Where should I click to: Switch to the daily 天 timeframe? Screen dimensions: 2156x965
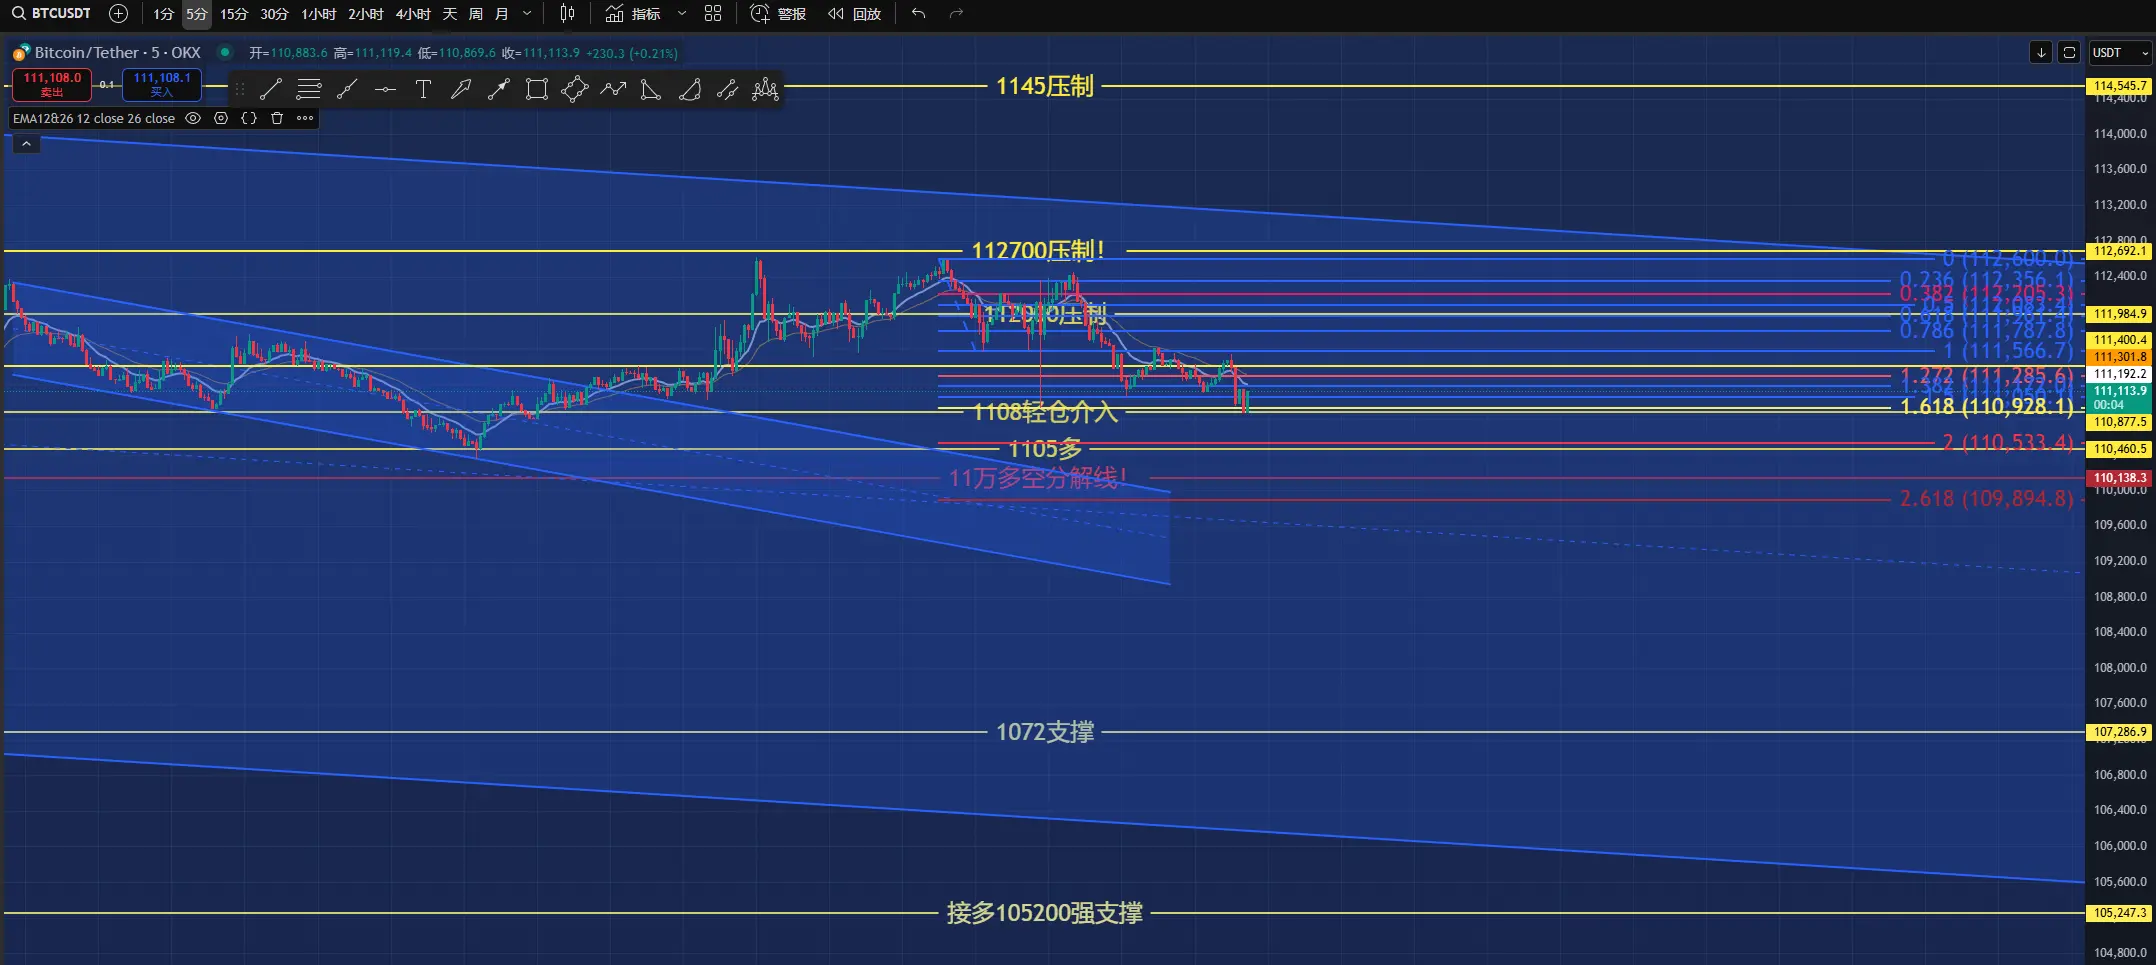point(450,14)
